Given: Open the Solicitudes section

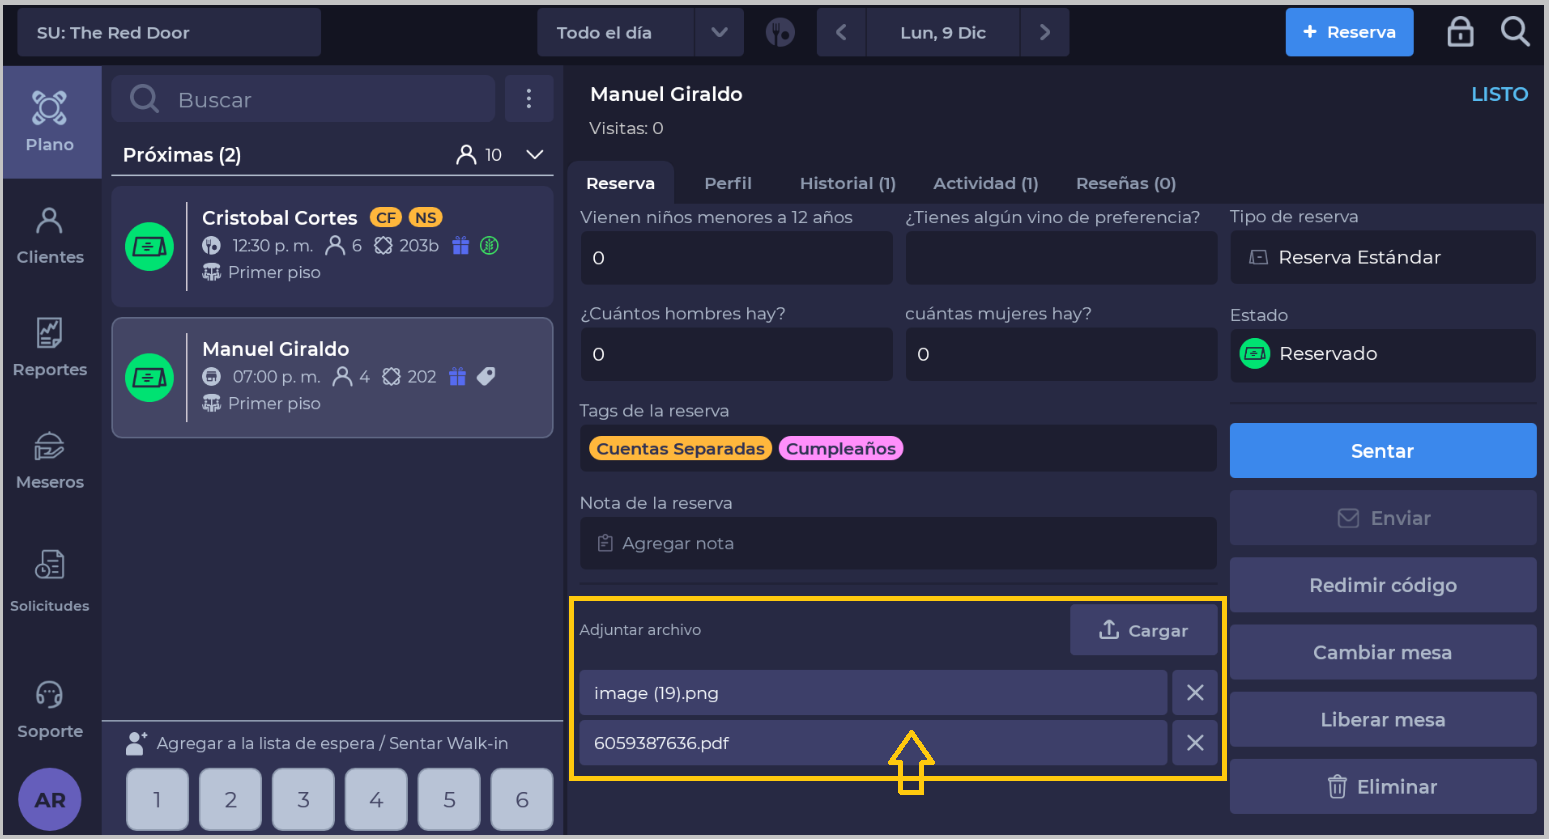Looking at the screenshot, I should point(50,581).
